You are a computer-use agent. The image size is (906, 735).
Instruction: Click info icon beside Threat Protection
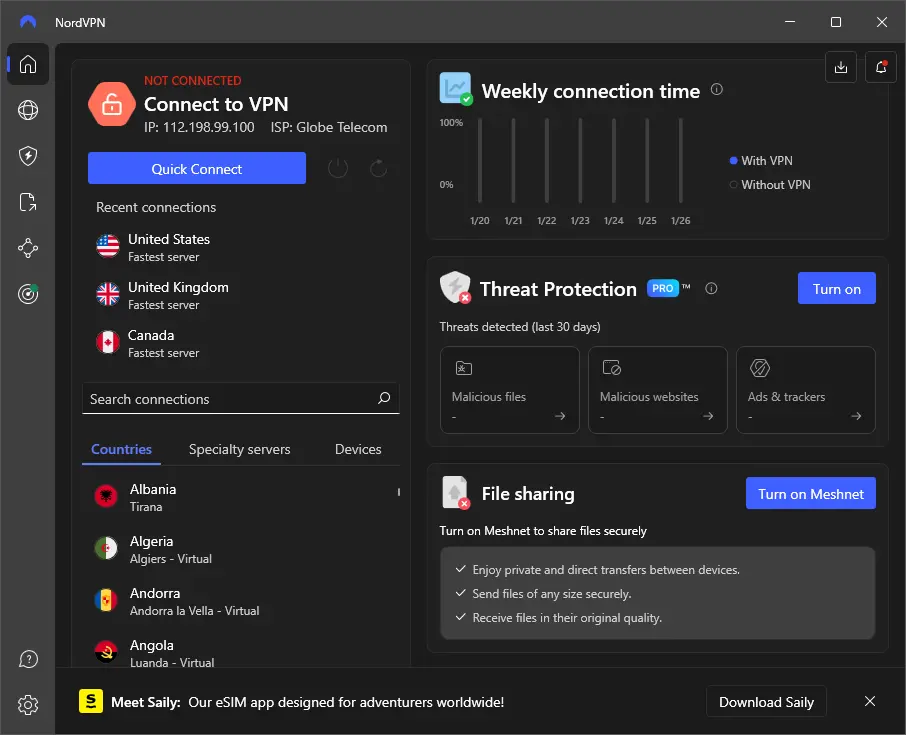tap(711, 288)
